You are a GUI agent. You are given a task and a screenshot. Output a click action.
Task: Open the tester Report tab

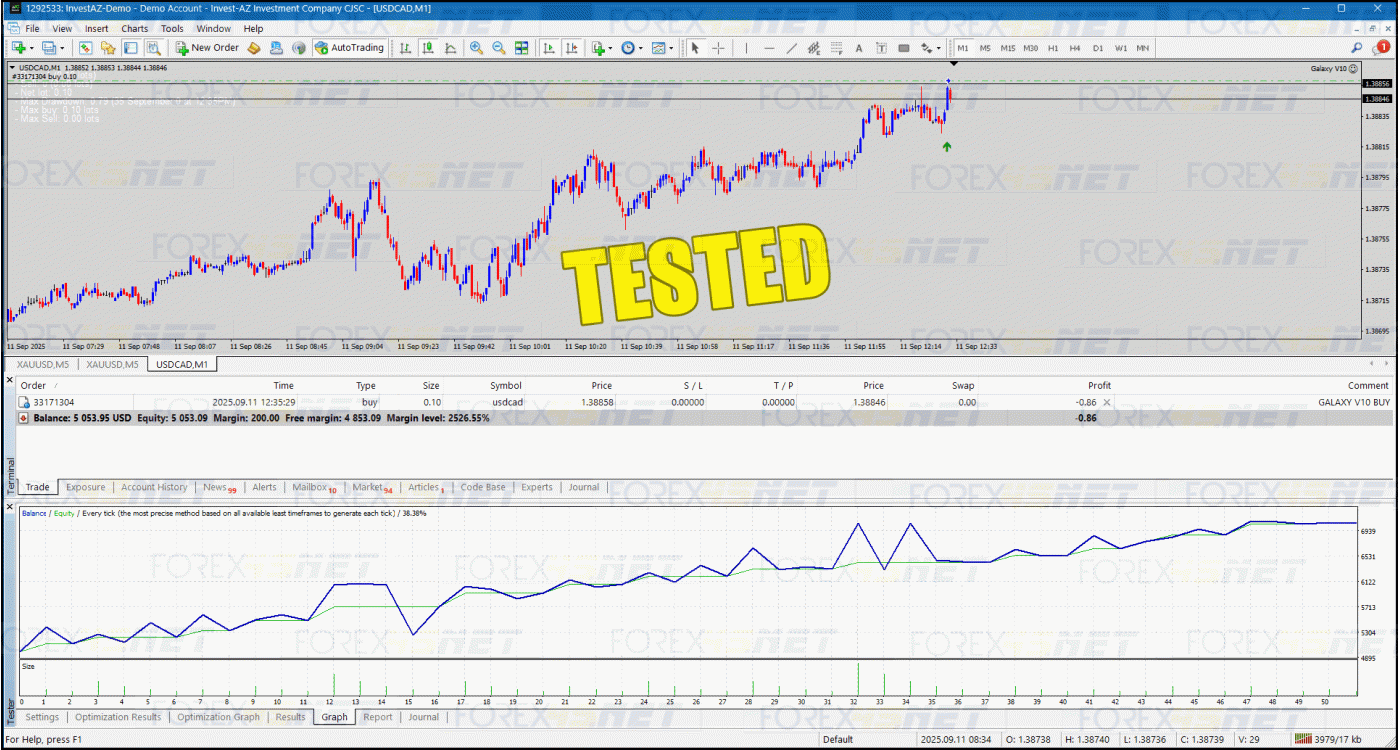click(378, 717)
